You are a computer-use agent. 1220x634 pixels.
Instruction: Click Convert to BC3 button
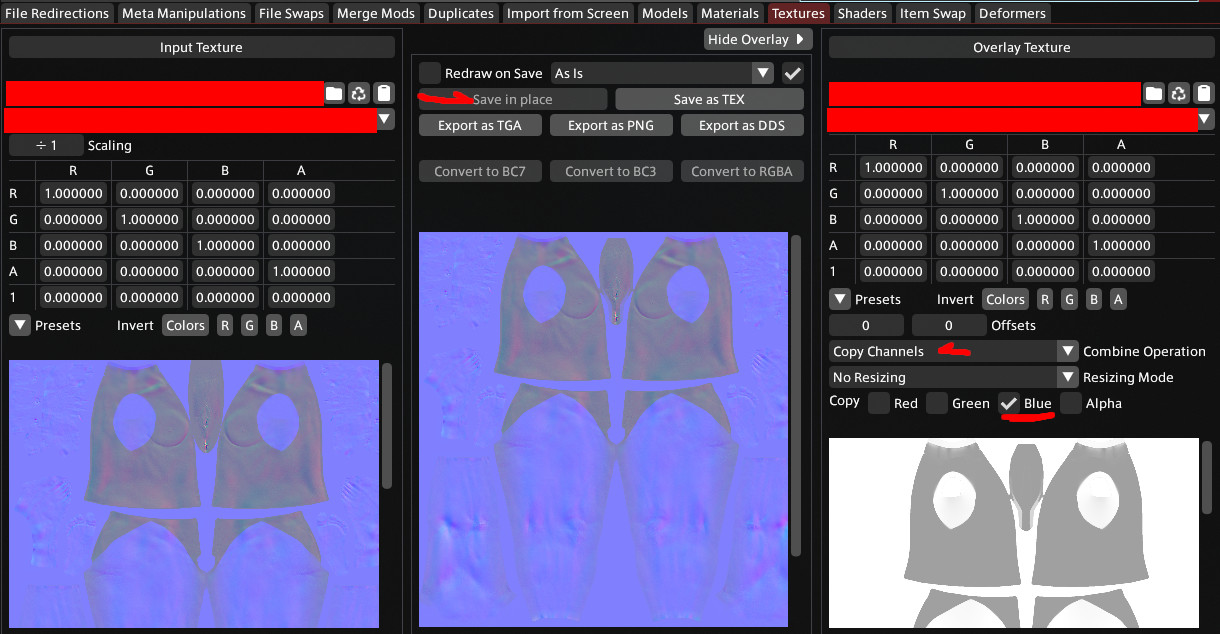[610, 171]
